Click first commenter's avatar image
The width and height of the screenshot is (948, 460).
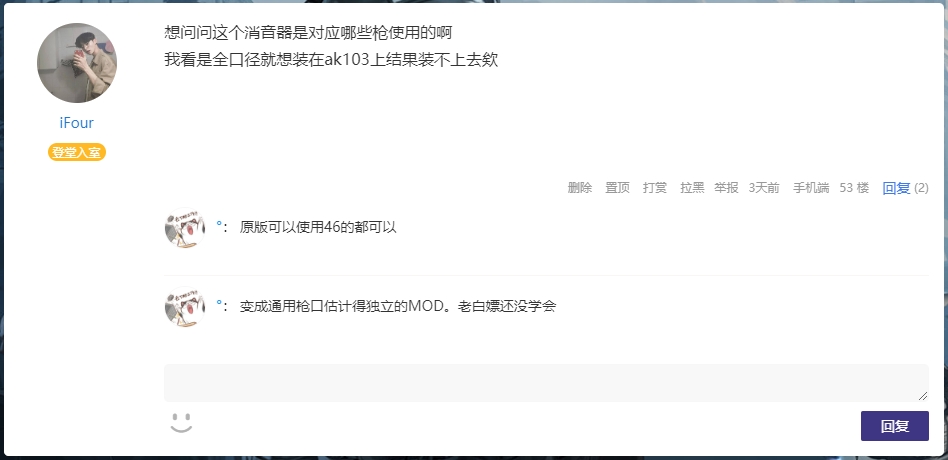point(184,228)
